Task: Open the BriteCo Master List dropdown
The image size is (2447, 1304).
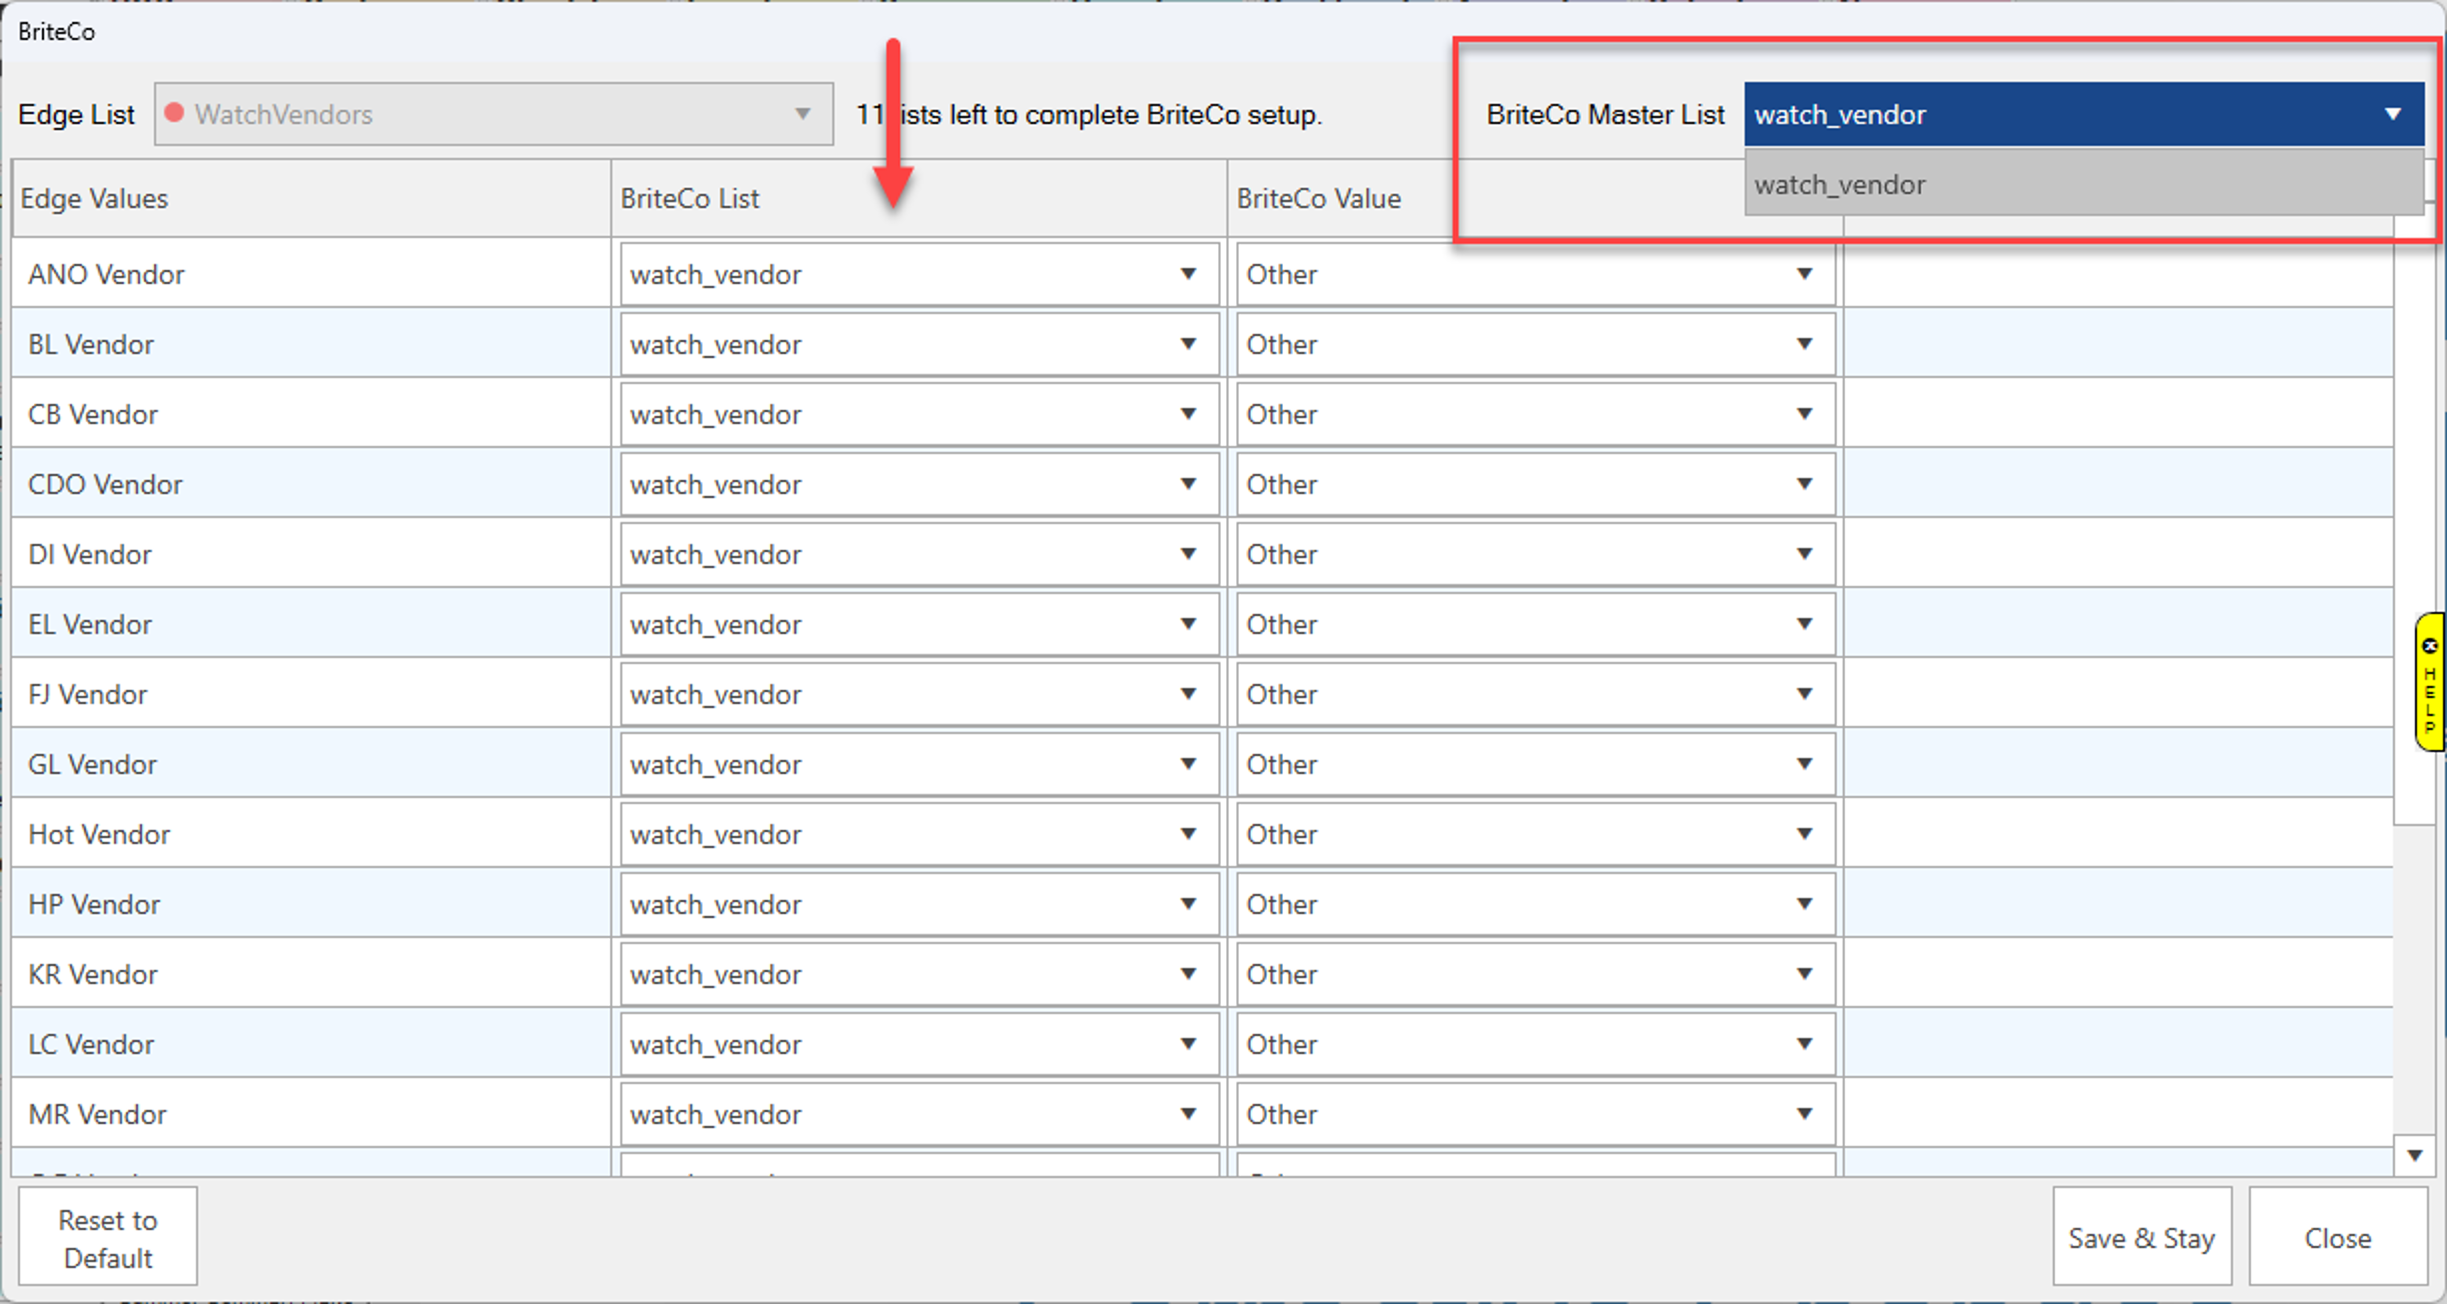Action: (x=2391, y=114)
